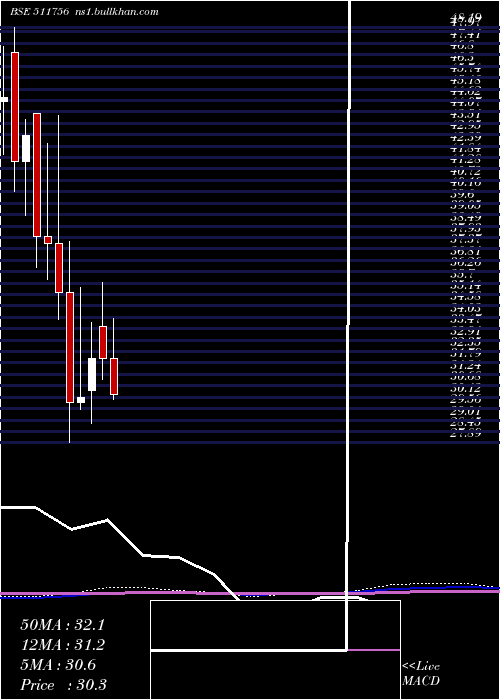Click the 40.72 price axis label
Viewport: 500px width, 700px height.
click(x=466, y=171)
